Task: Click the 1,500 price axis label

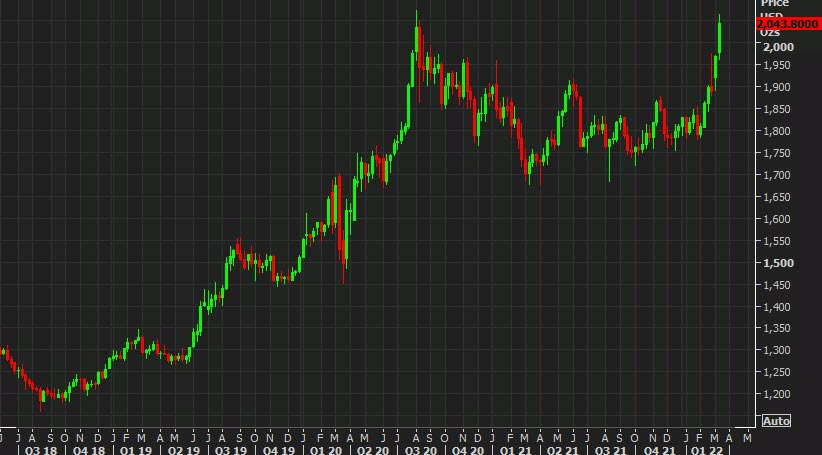Action: (777, 263)
